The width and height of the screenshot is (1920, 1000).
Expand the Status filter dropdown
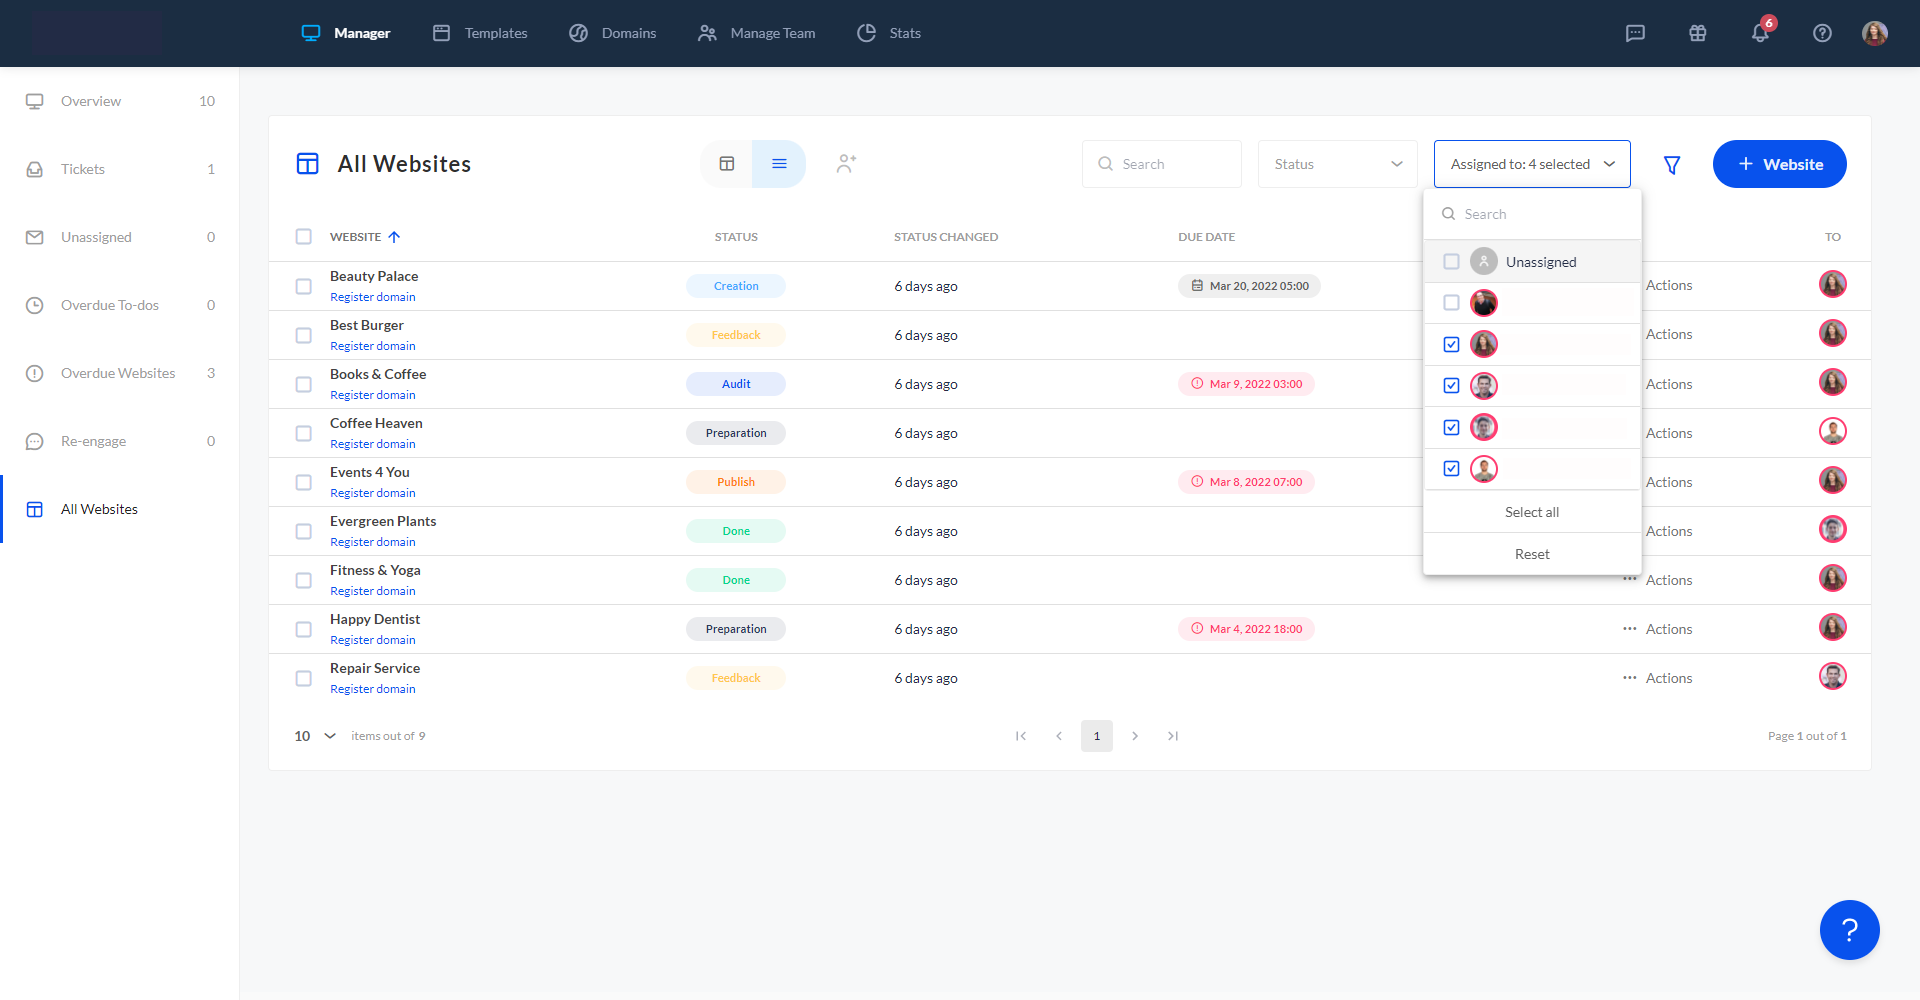click(1337, 164)
